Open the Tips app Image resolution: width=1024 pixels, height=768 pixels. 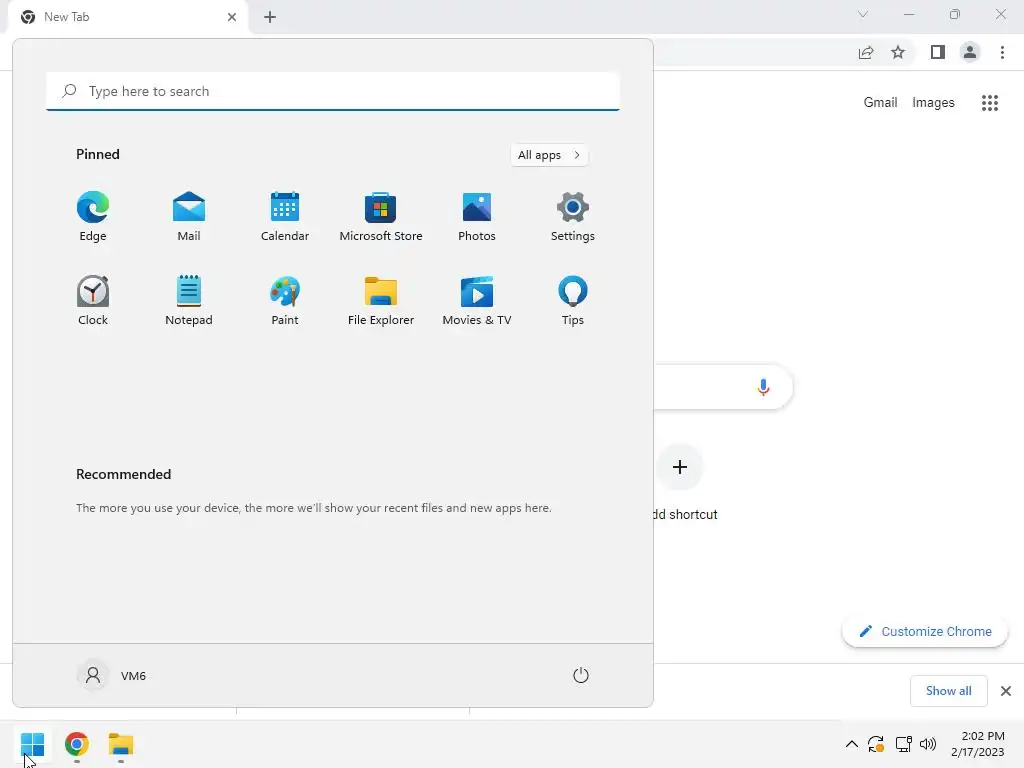[573, 300]
